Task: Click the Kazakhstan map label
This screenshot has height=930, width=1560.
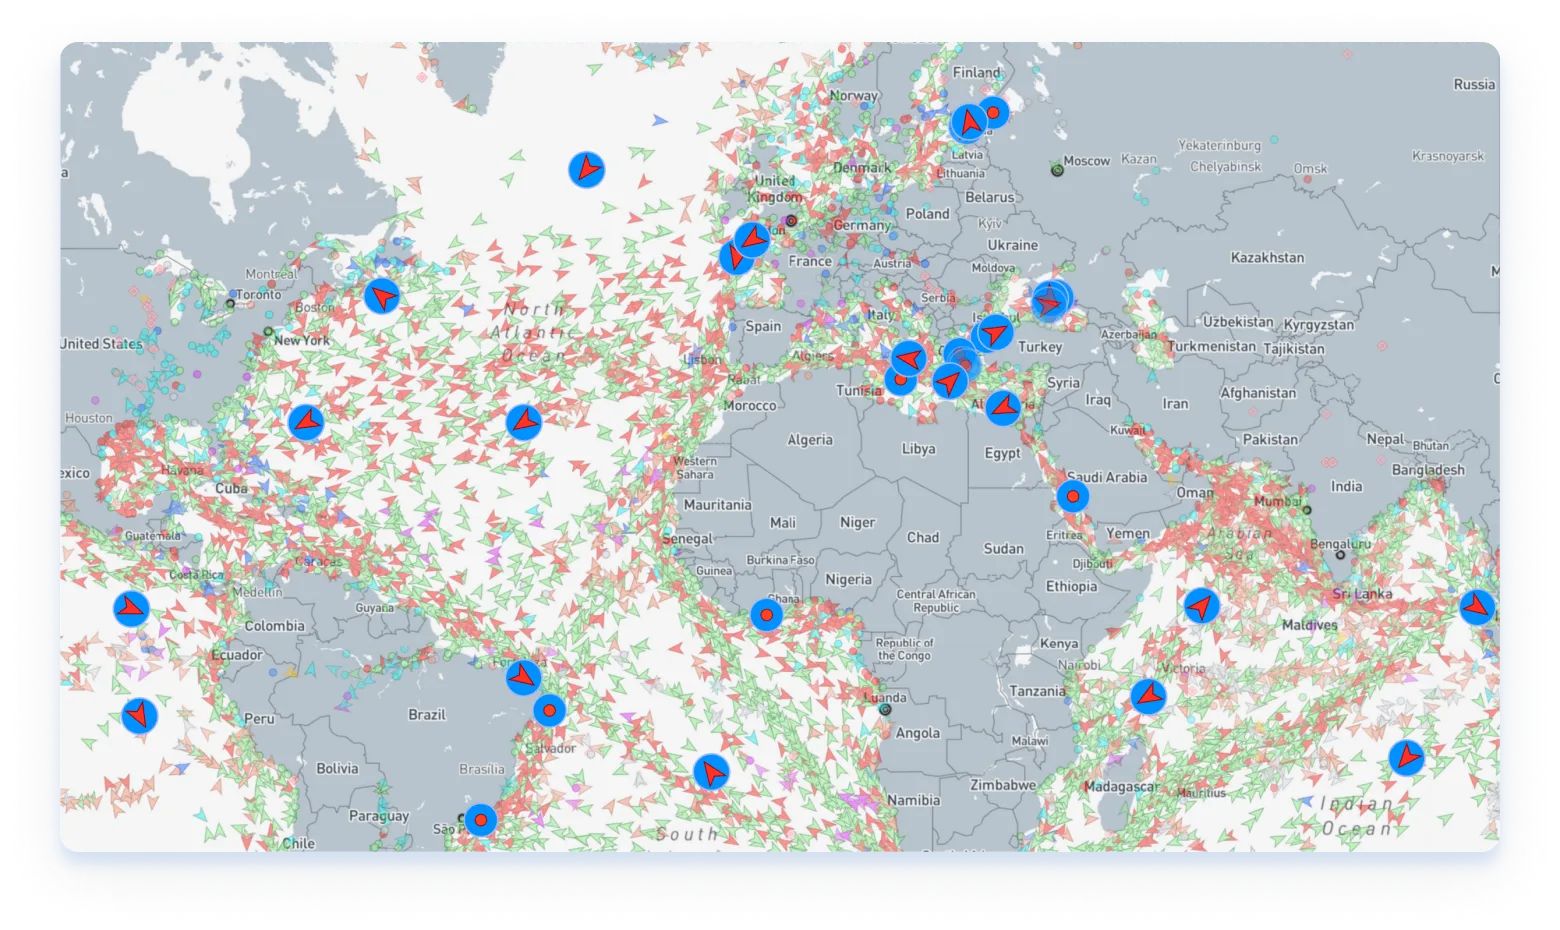Action: (x=1267, y=258)
